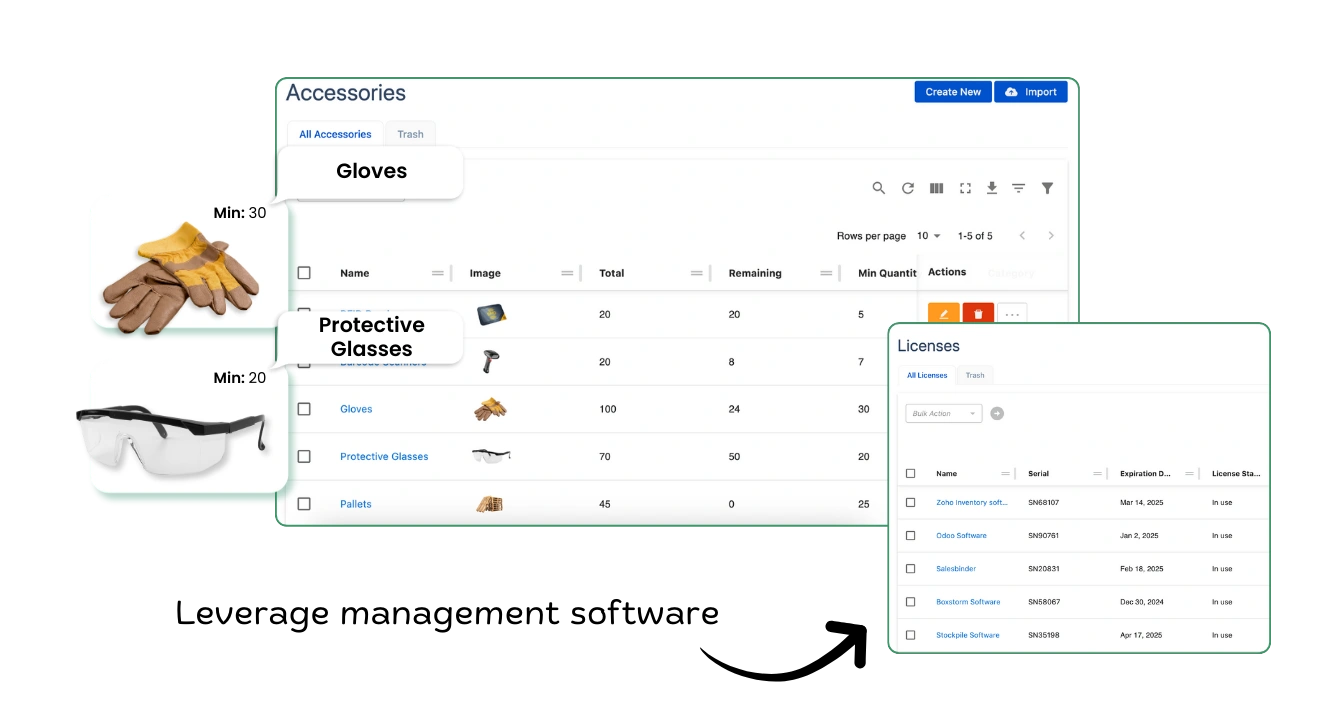1328x727 pixels.
Task: Open the show/hide columns icon
Action: coord(937,188)
